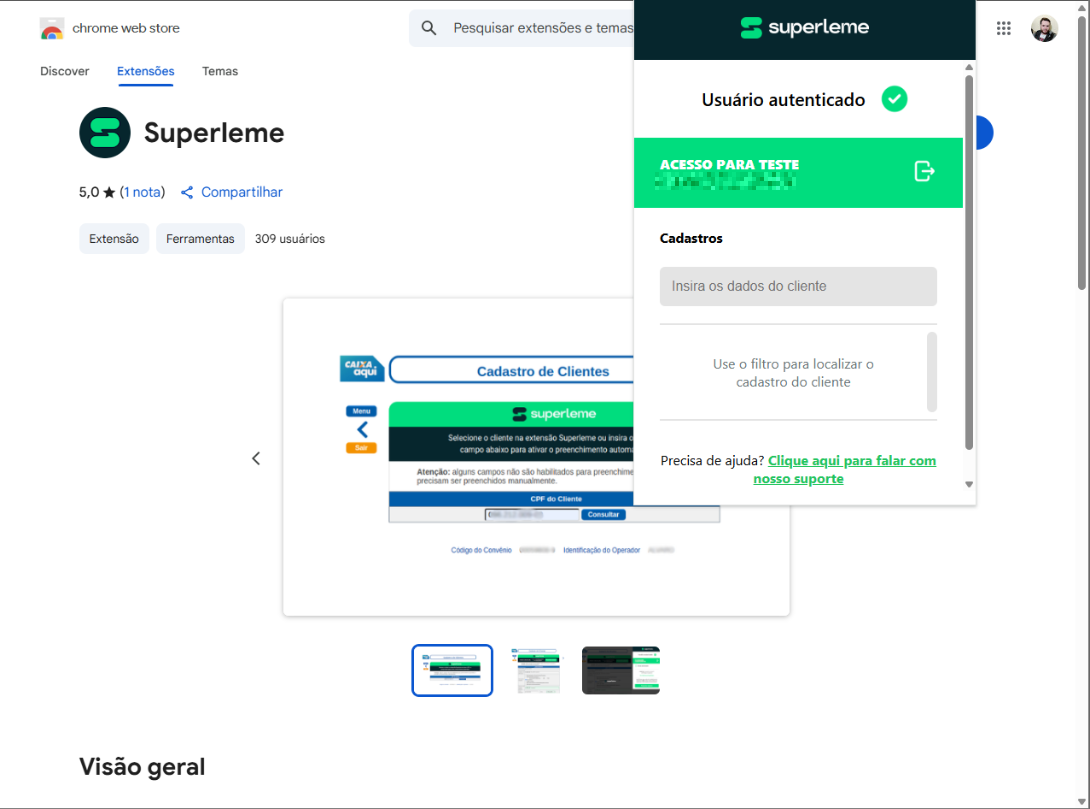Click the Superleme extension logo on store page
Viewport: 1090px width, 809px height.
[104, 132]
